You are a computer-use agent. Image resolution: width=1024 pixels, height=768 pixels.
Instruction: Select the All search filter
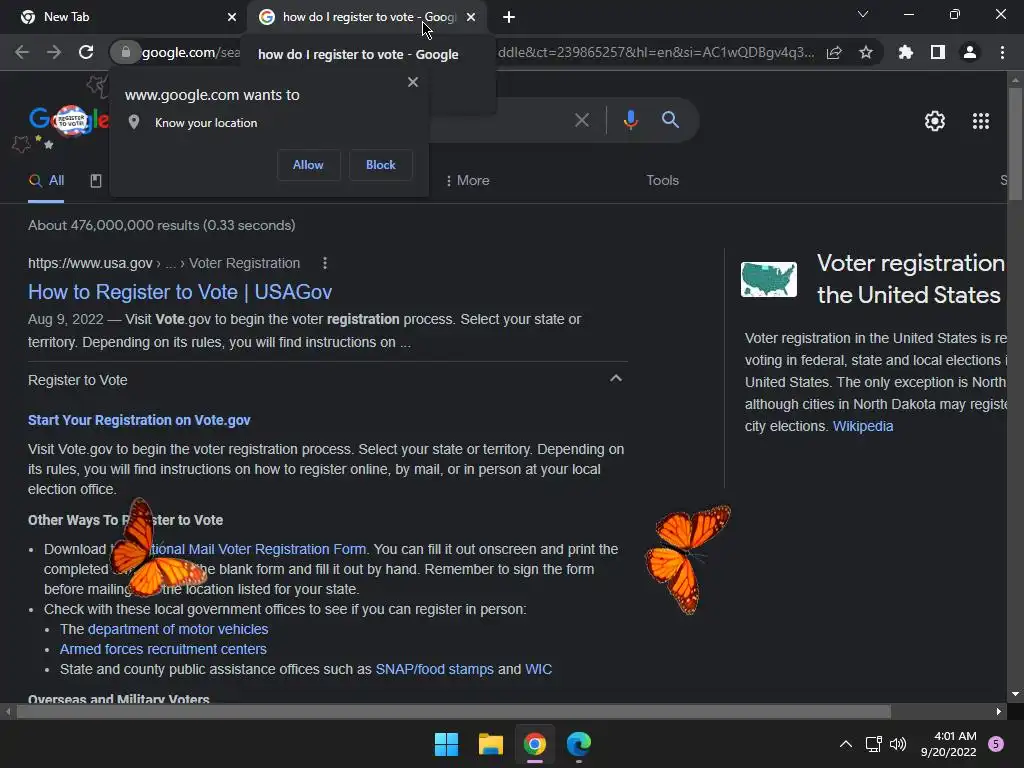[46, 181]
